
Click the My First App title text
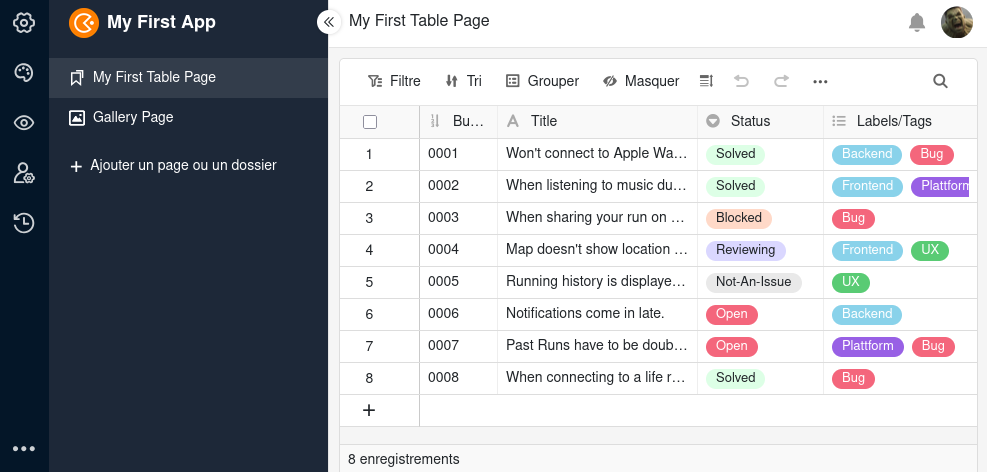tap(161, 23)
